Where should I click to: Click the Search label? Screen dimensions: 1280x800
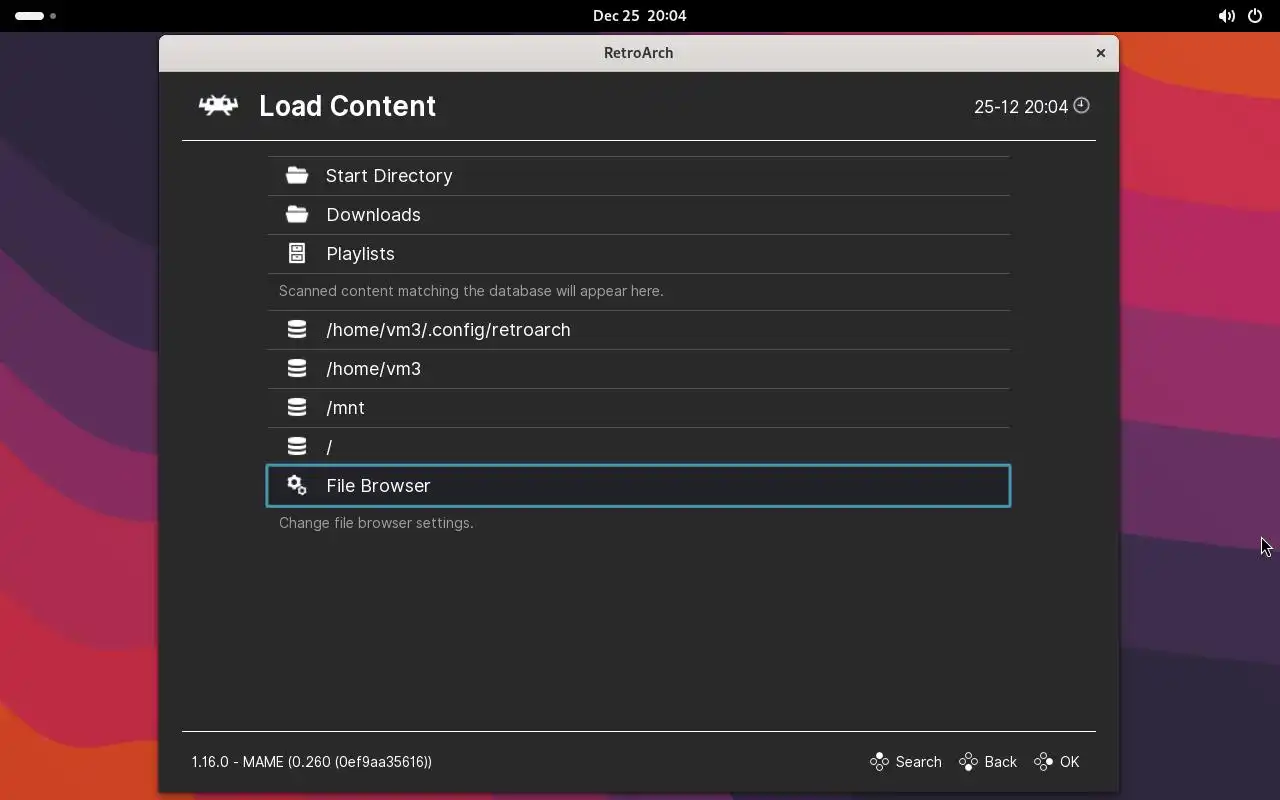[918, 762]
